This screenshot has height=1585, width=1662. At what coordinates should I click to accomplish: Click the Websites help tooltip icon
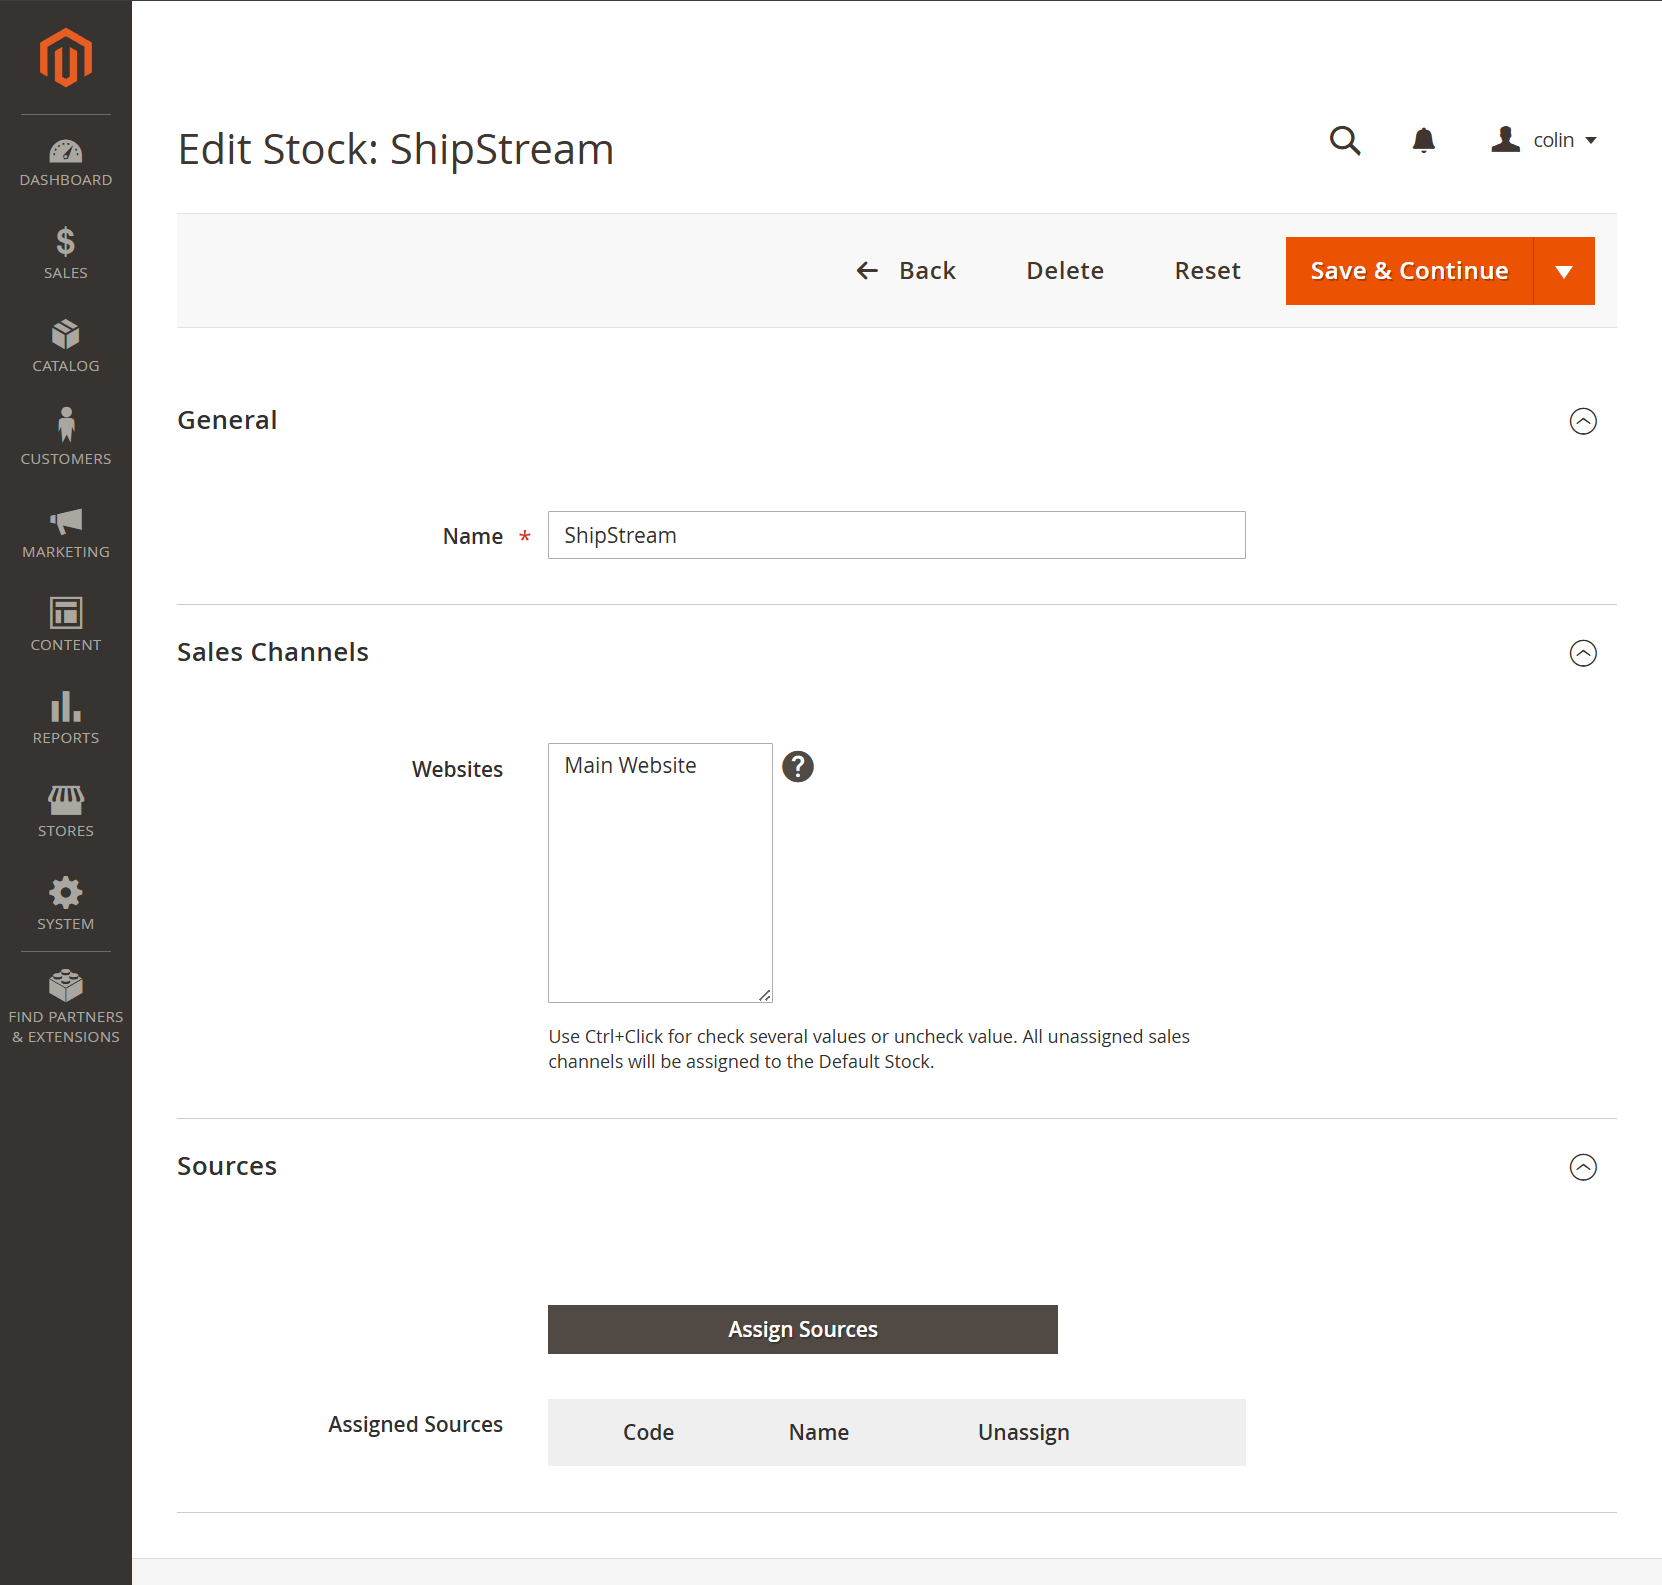[x=798, y=767]
